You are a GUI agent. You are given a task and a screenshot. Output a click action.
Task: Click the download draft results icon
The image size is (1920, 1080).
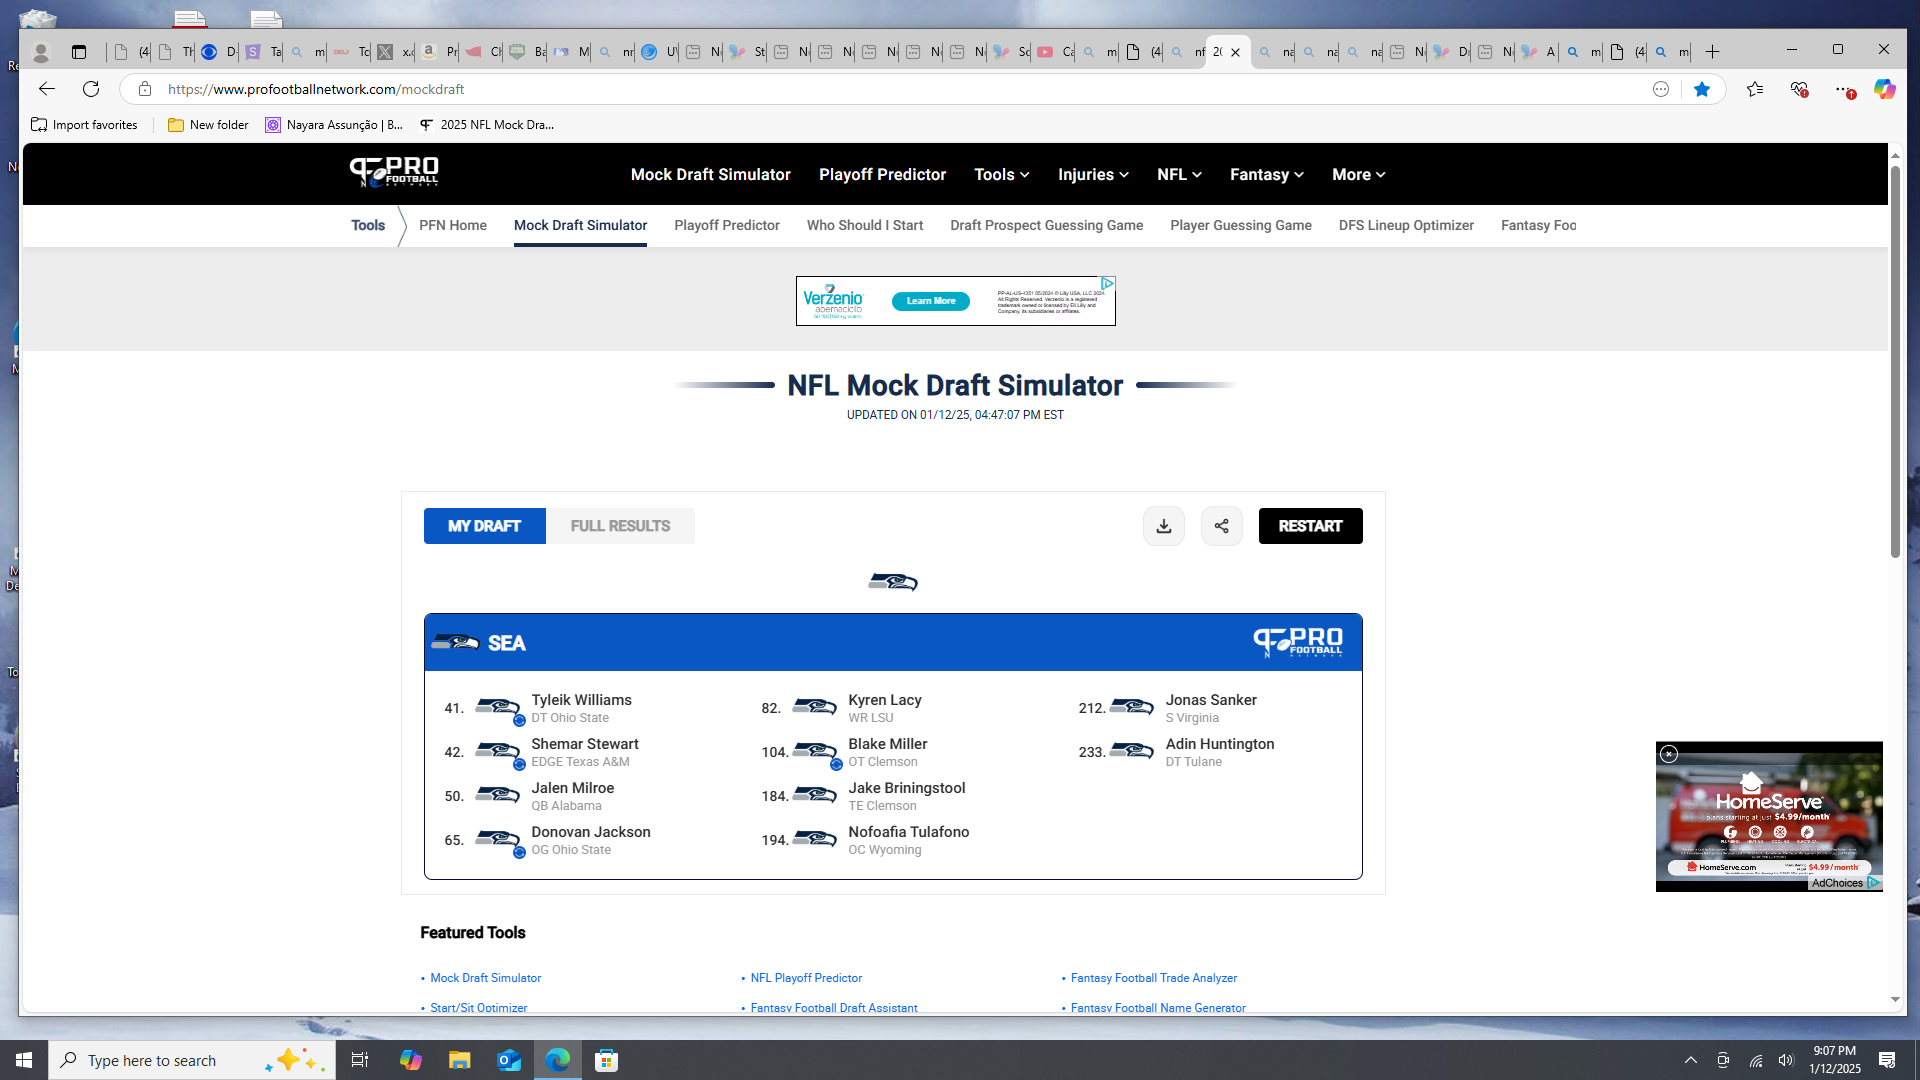pos(1163,526)
